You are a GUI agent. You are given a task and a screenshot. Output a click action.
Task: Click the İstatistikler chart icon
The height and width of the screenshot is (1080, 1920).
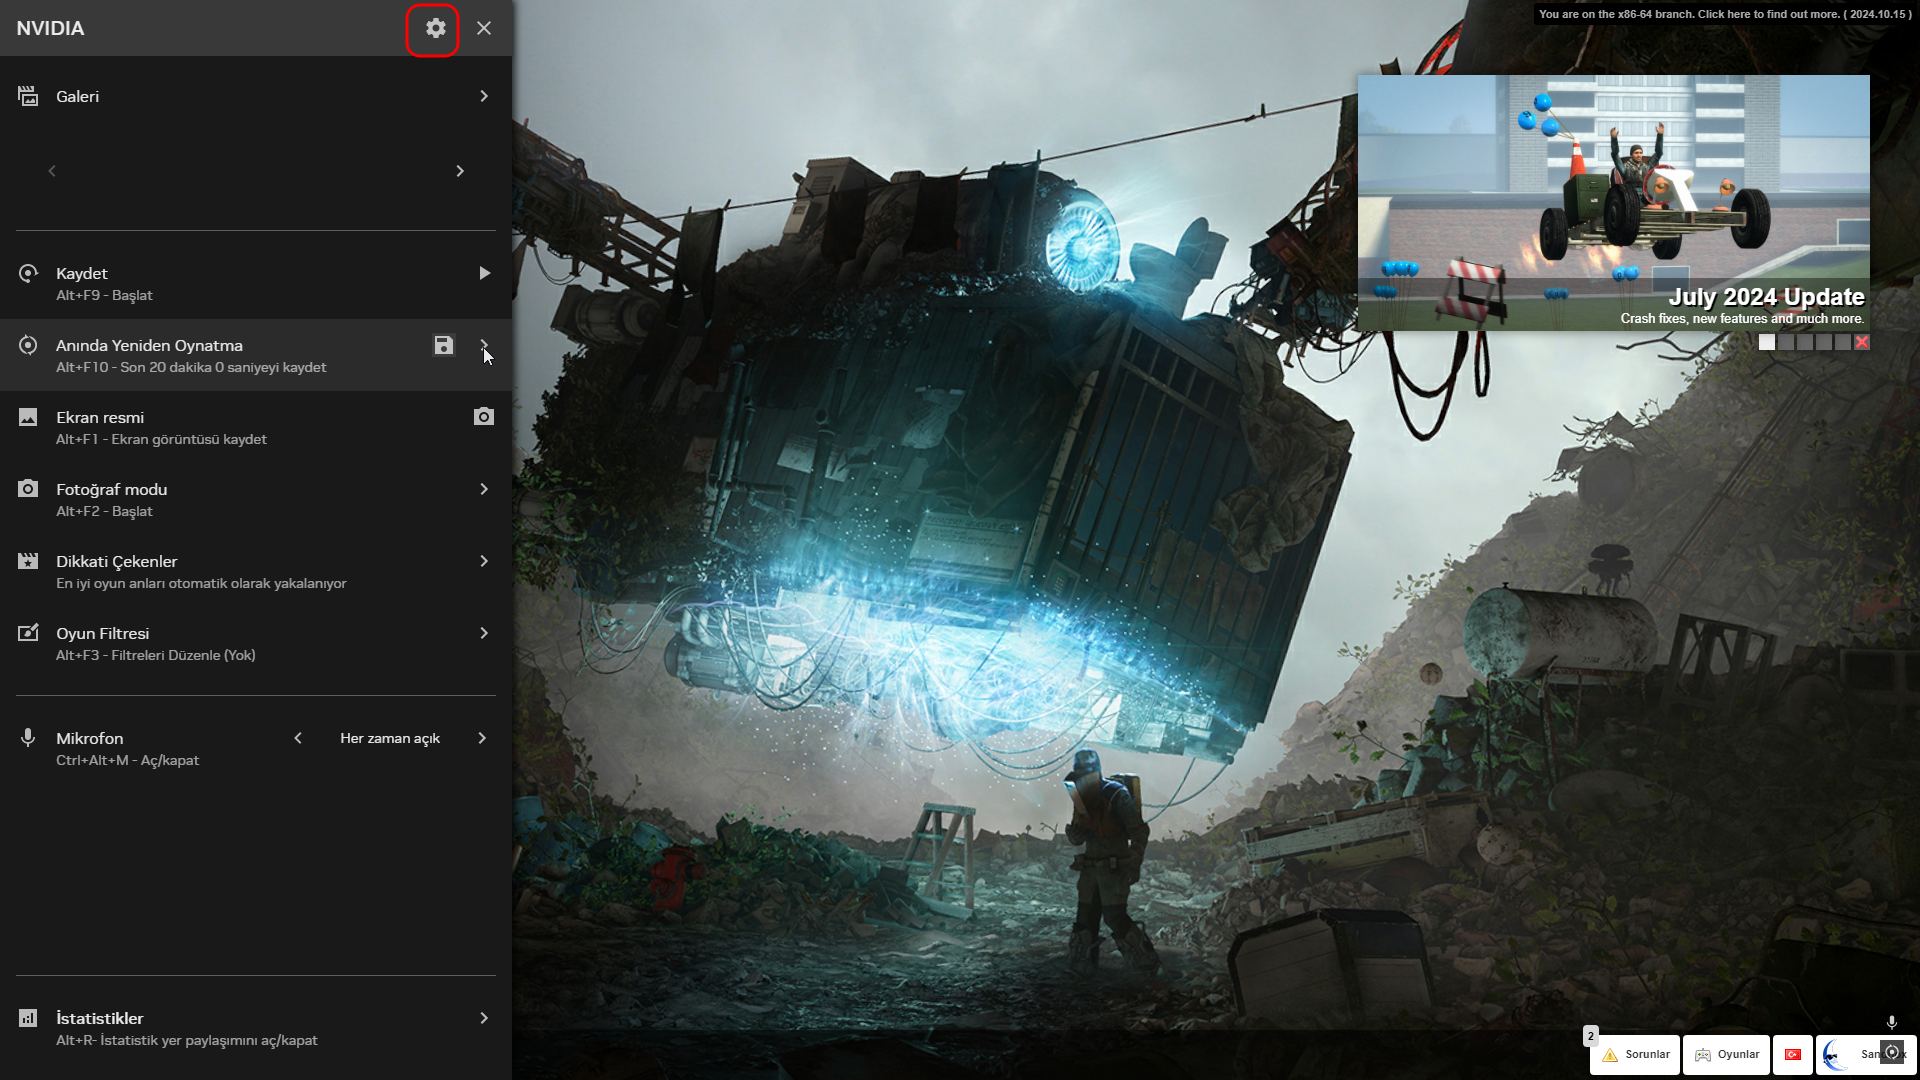tap(28, 1018)
